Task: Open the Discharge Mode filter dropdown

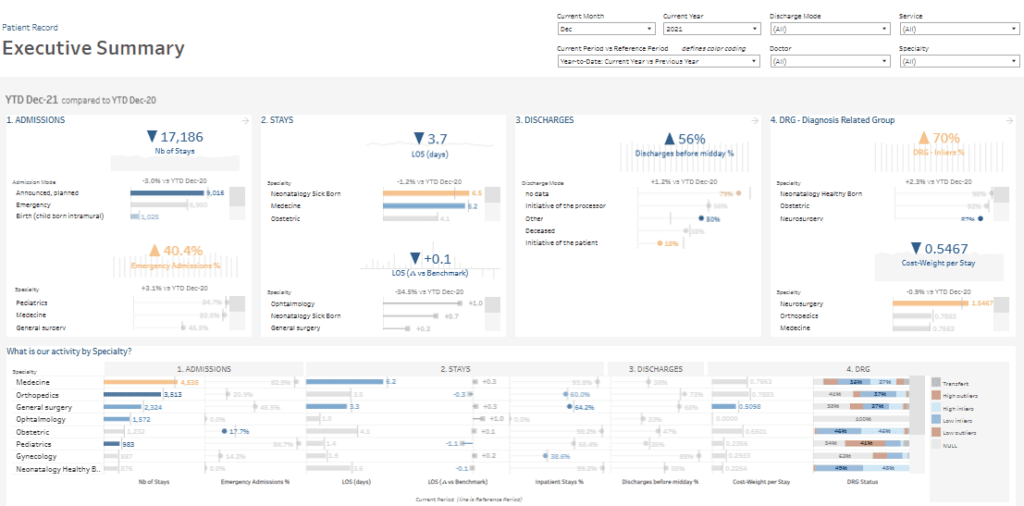Action: click(x=829, y=29)
